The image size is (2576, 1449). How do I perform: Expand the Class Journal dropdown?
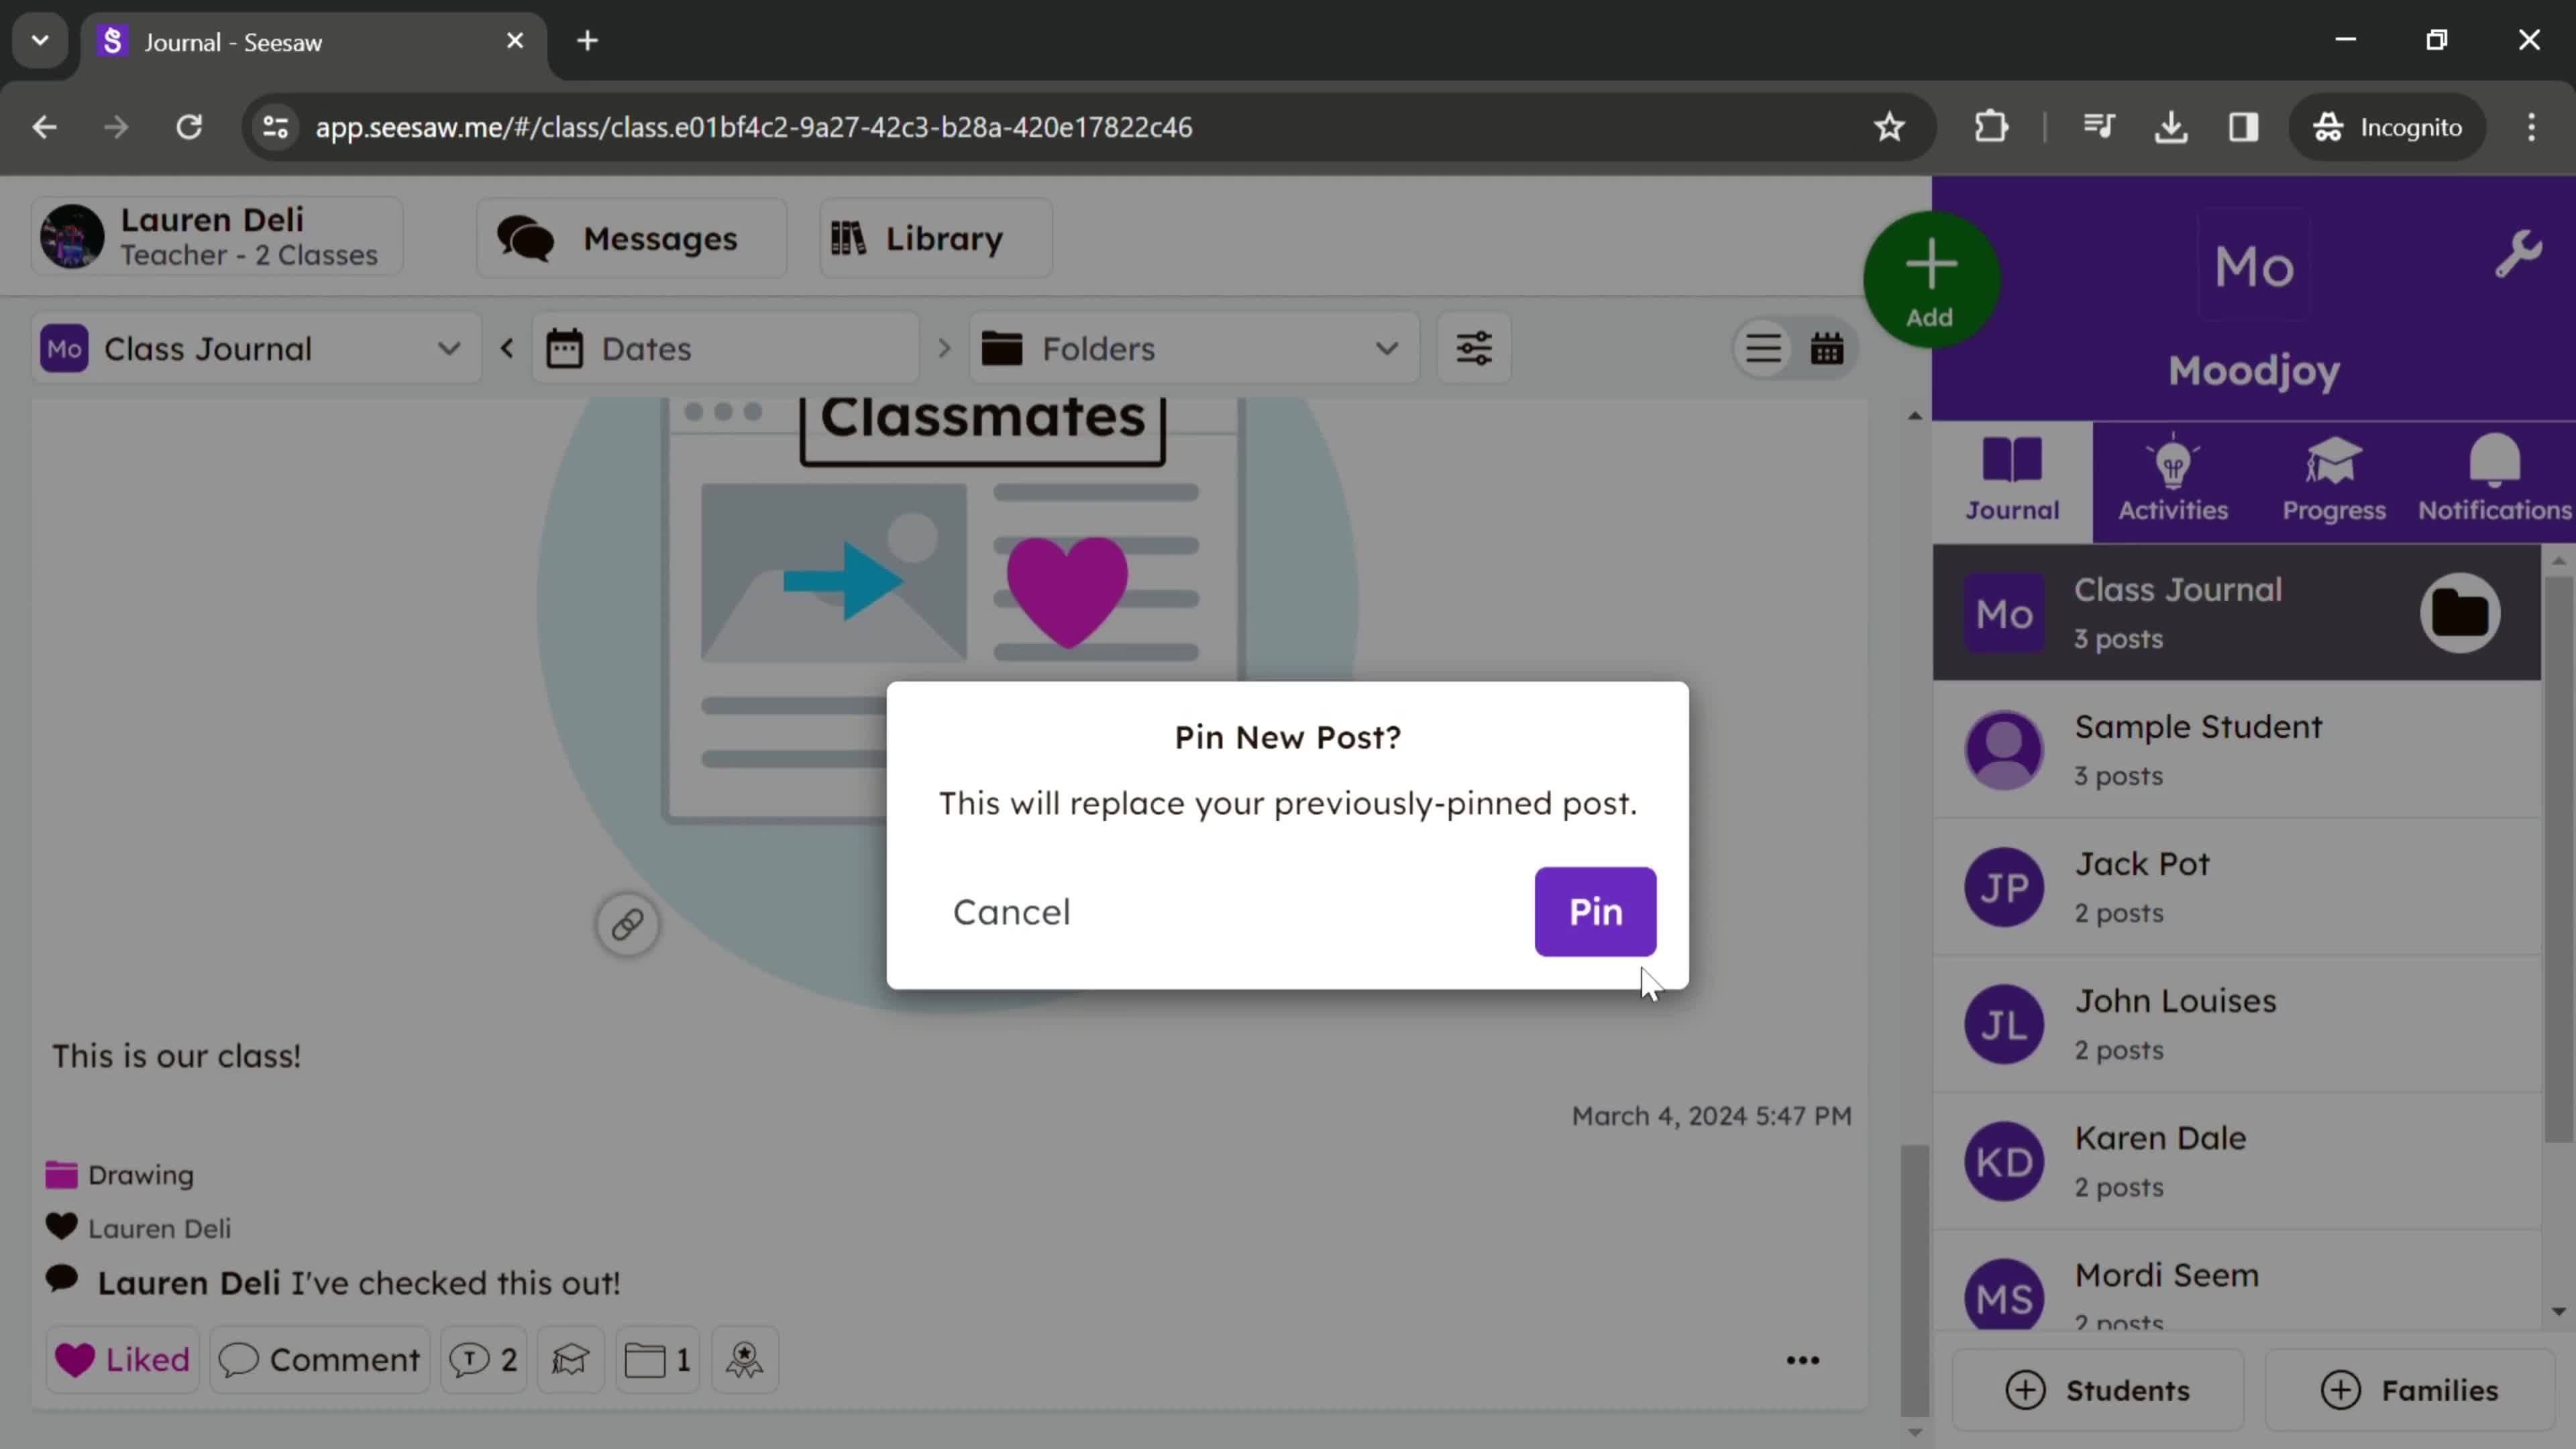[x=255, y=348]
